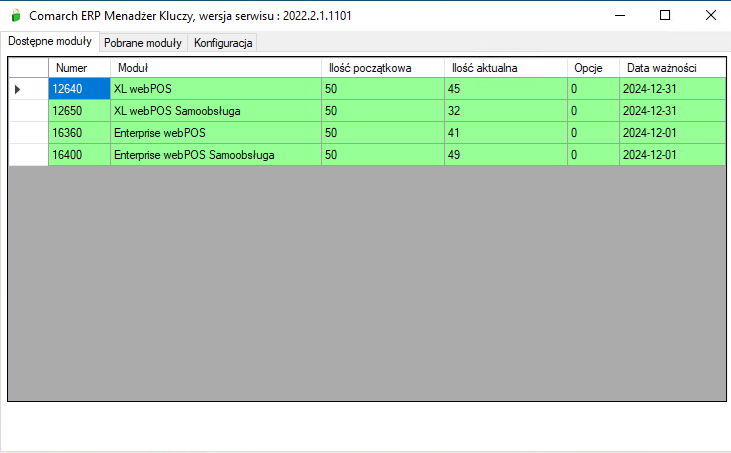Viewport: 731px width, 453px height.
Task: Click the XL webPOS Samoobsługa module cell
Action: (x=216, y=111)
